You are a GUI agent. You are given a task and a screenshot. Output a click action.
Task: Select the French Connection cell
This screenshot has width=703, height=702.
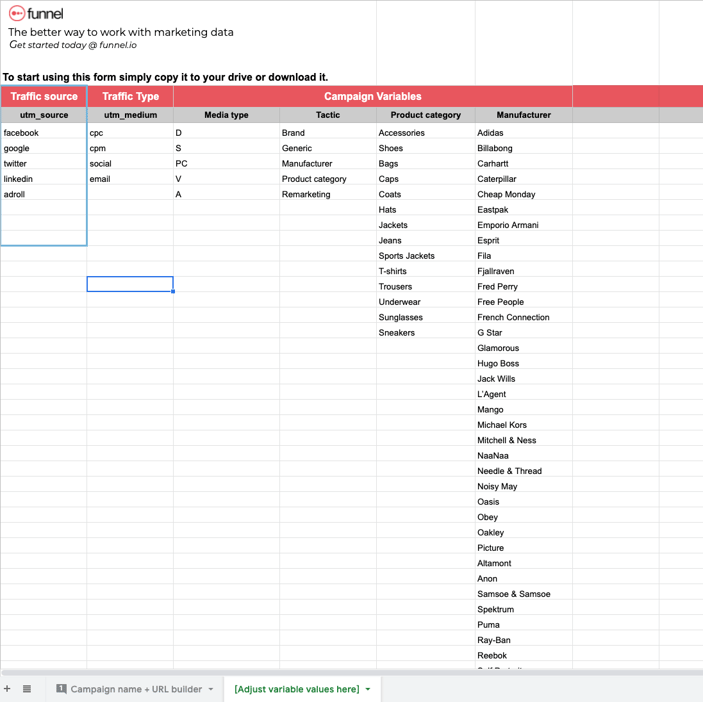coord(524,317)
